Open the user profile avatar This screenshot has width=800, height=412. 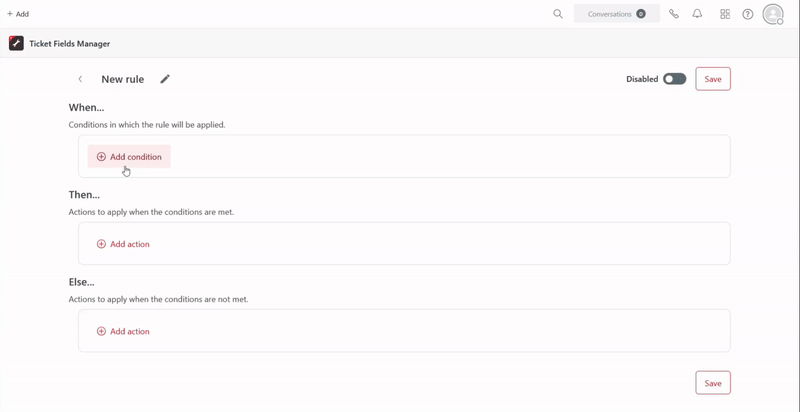[773, 14]
